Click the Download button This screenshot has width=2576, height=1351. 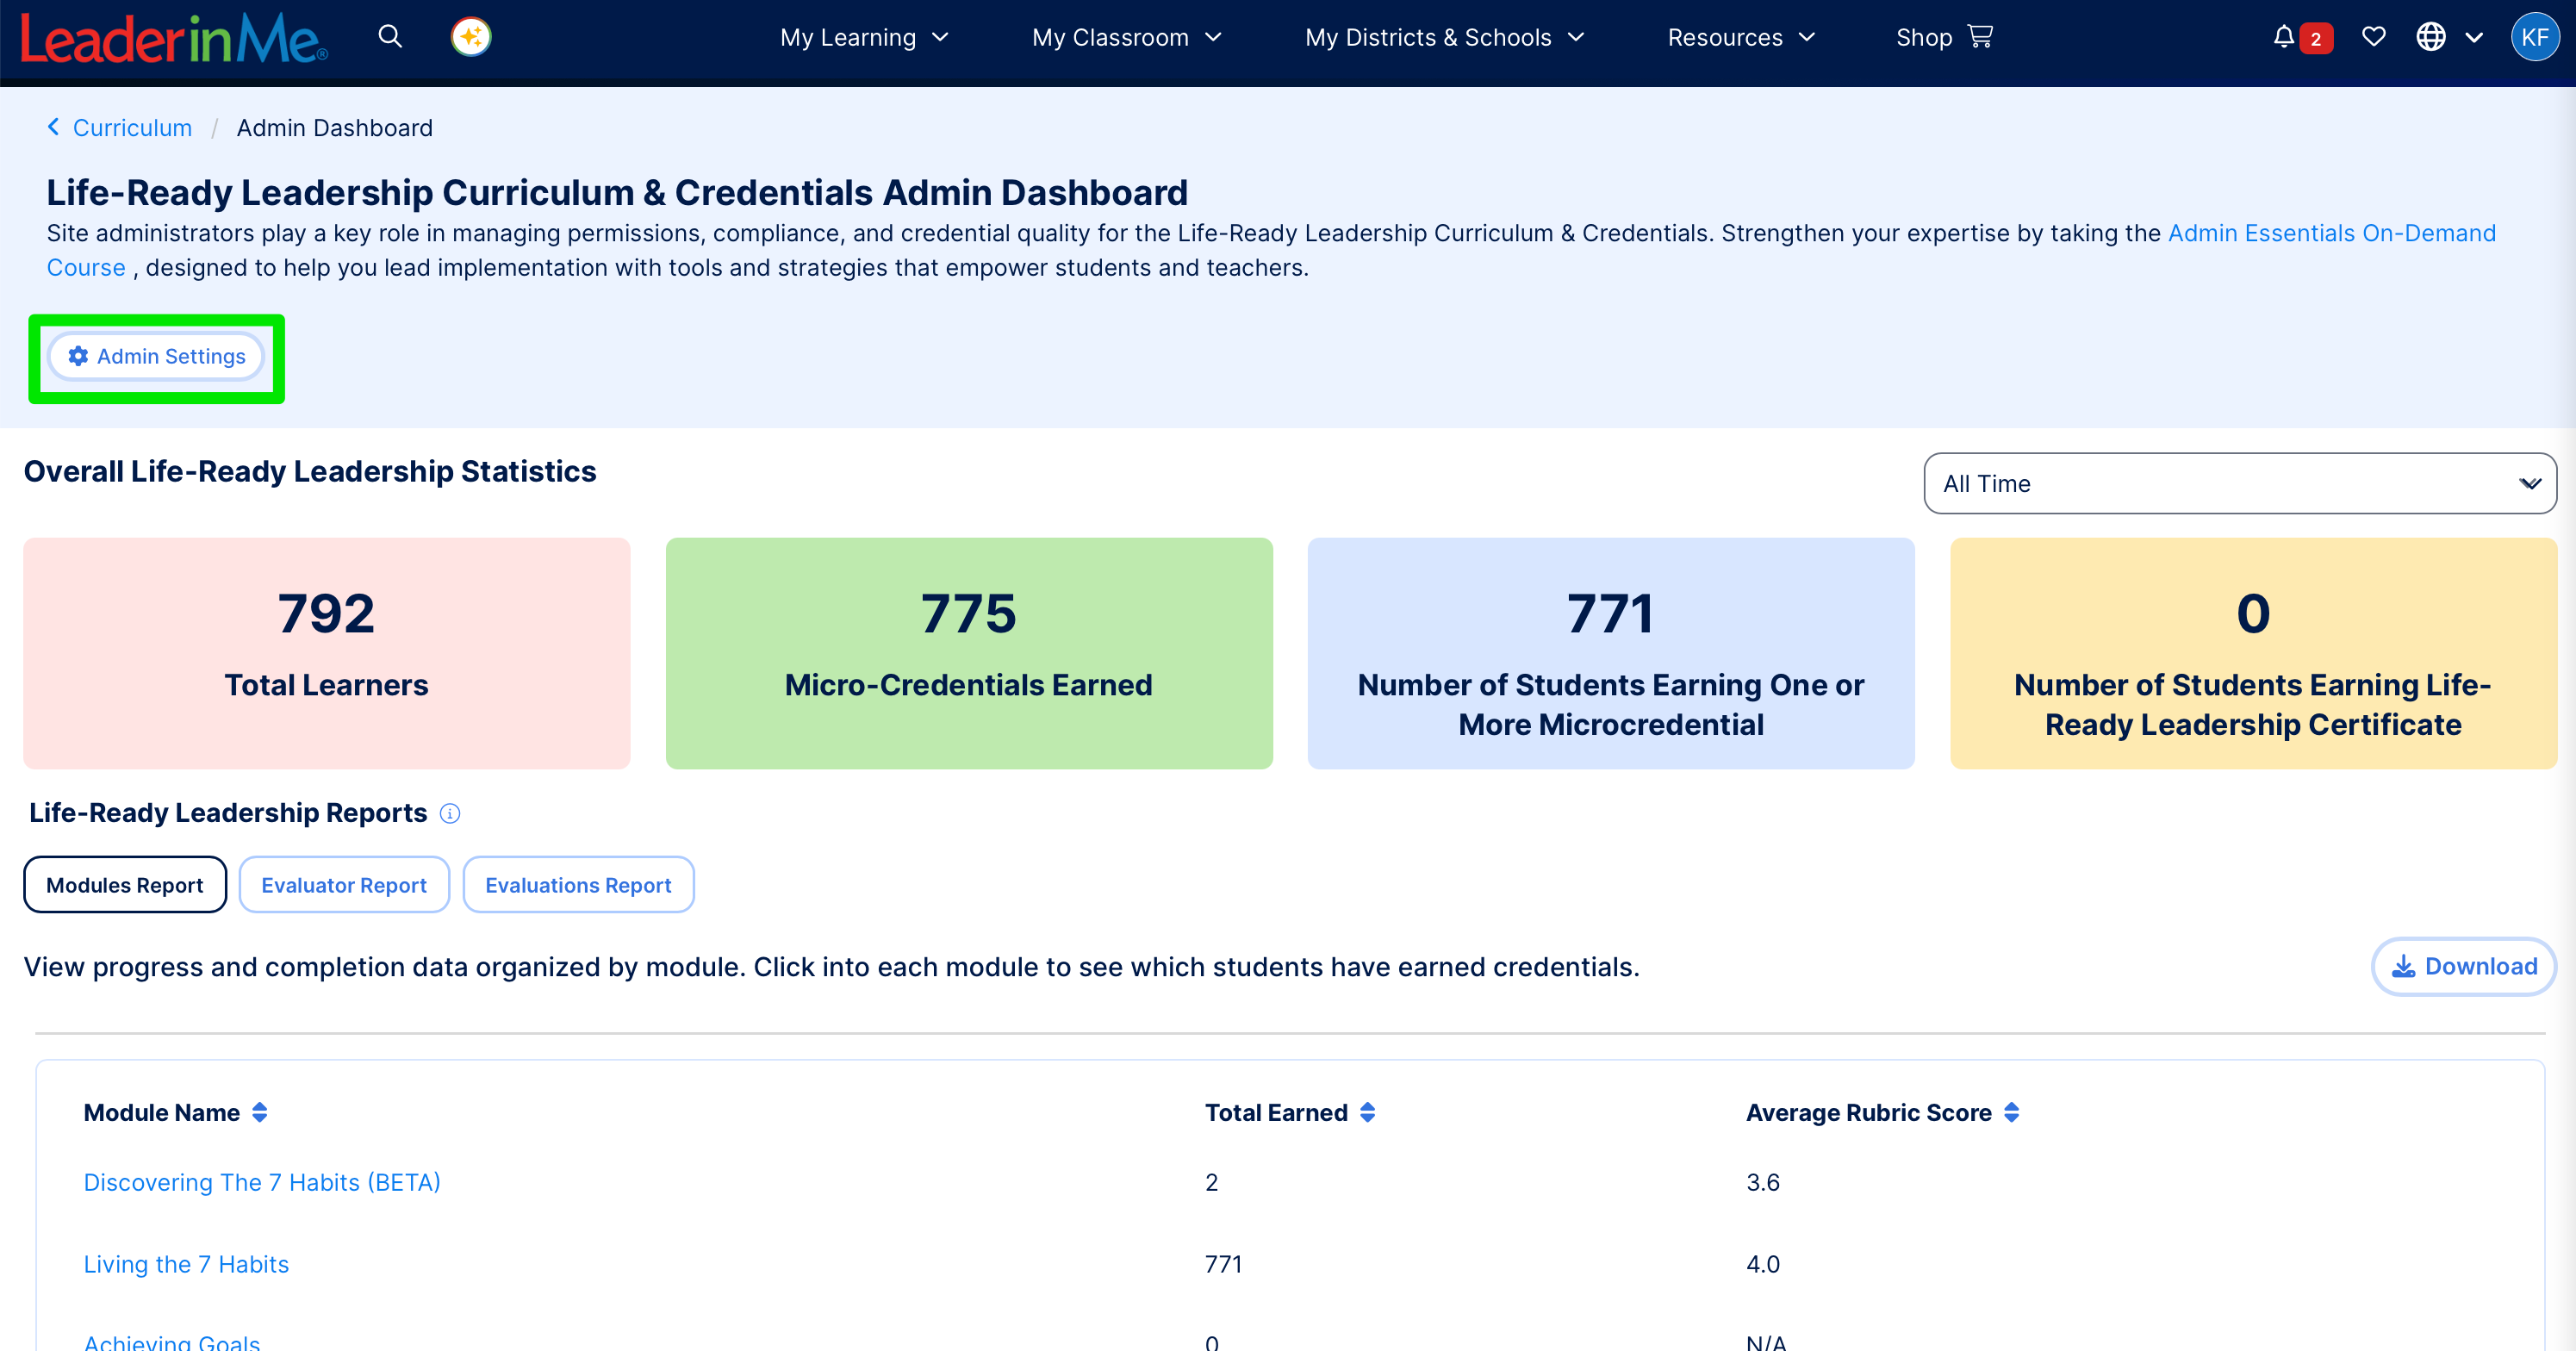(2464, 967)
